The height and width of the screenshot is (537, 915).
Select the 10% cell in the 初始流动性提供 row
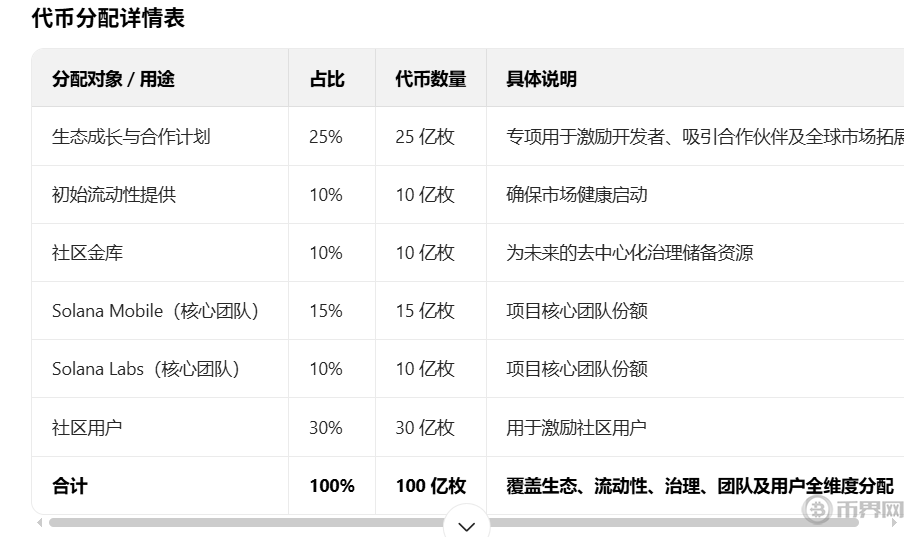click(326, 194)
